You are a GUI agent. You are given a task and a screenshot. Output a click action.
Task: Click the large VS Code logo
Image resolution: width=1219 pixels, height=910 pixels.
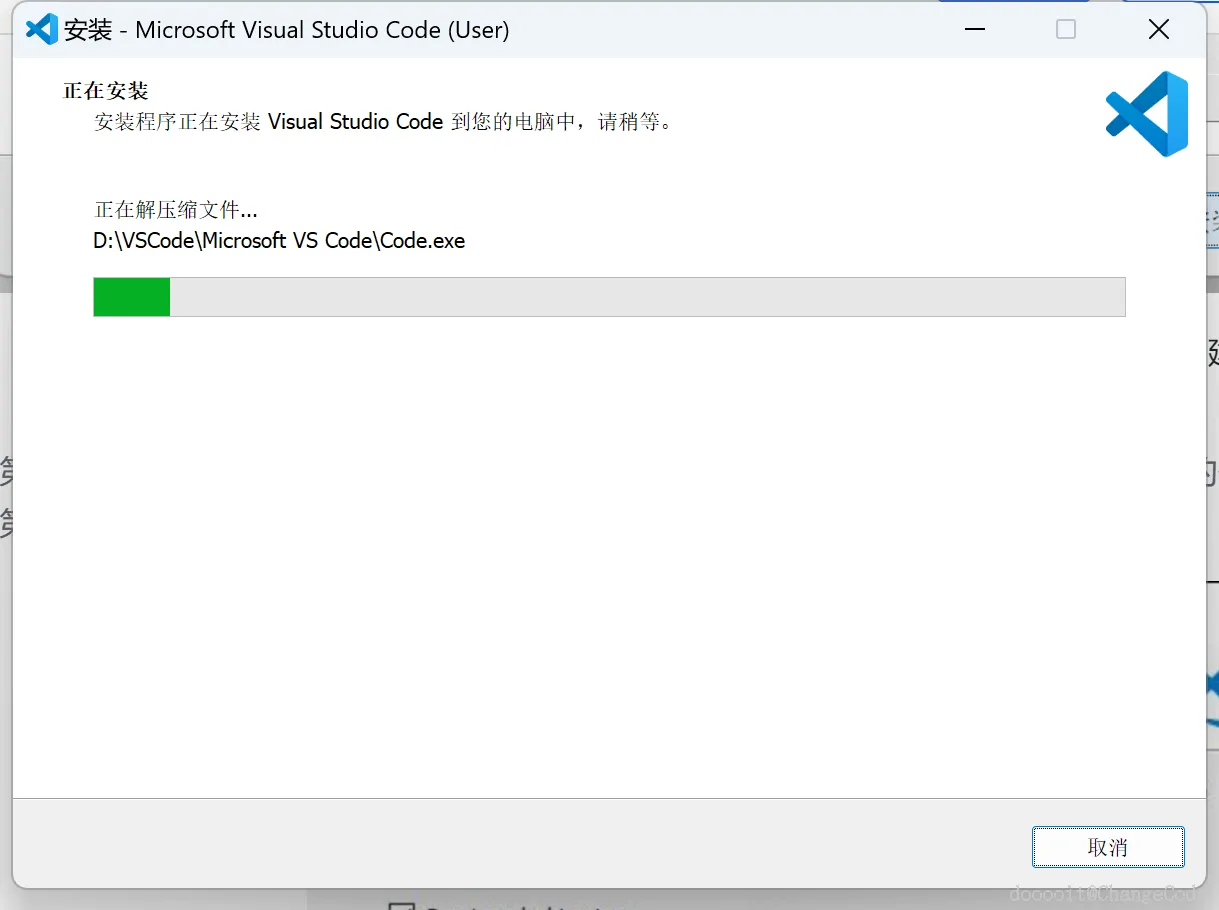(x=1147, y=114)
